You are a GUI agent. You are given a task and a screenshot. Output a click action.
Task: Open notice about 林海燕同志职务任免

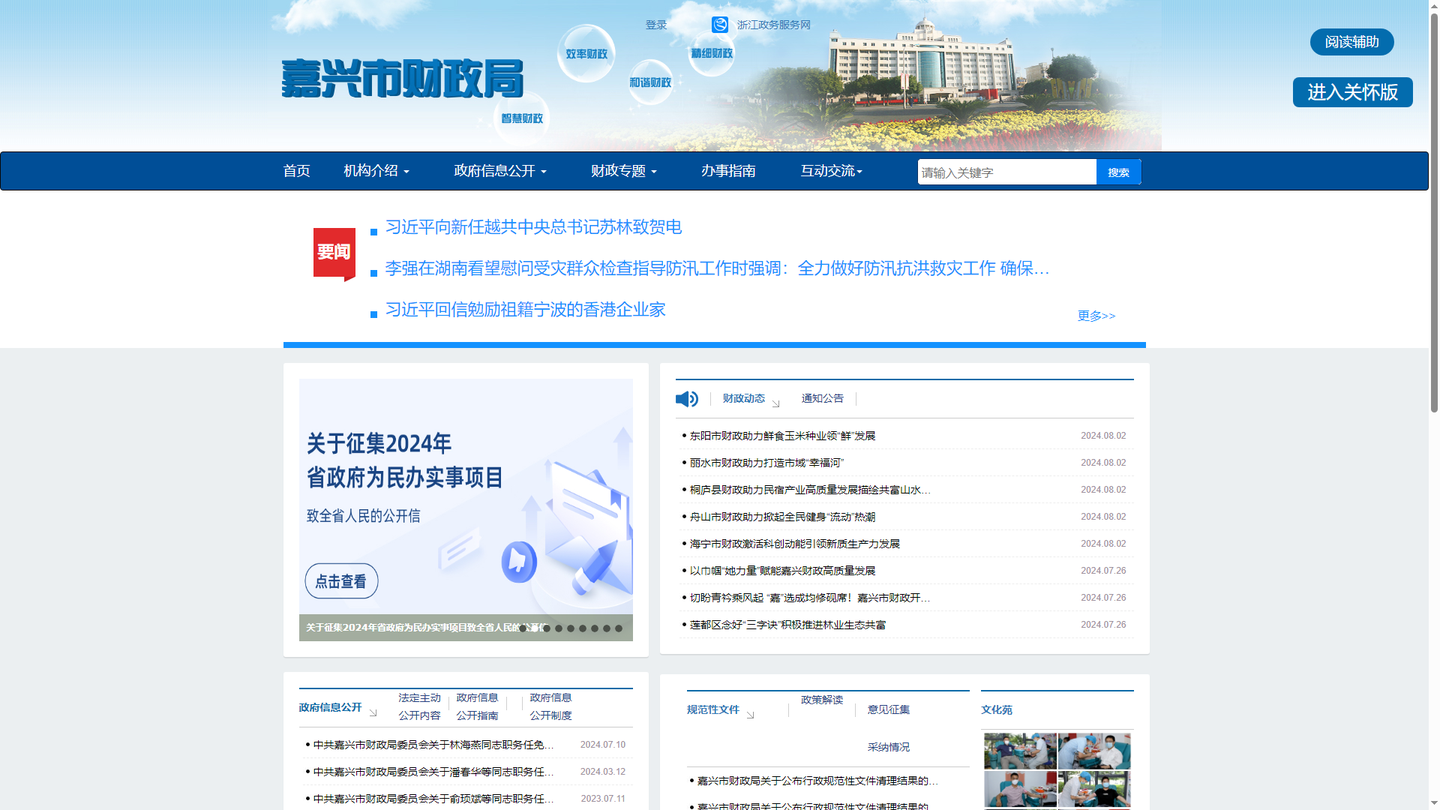433,745
